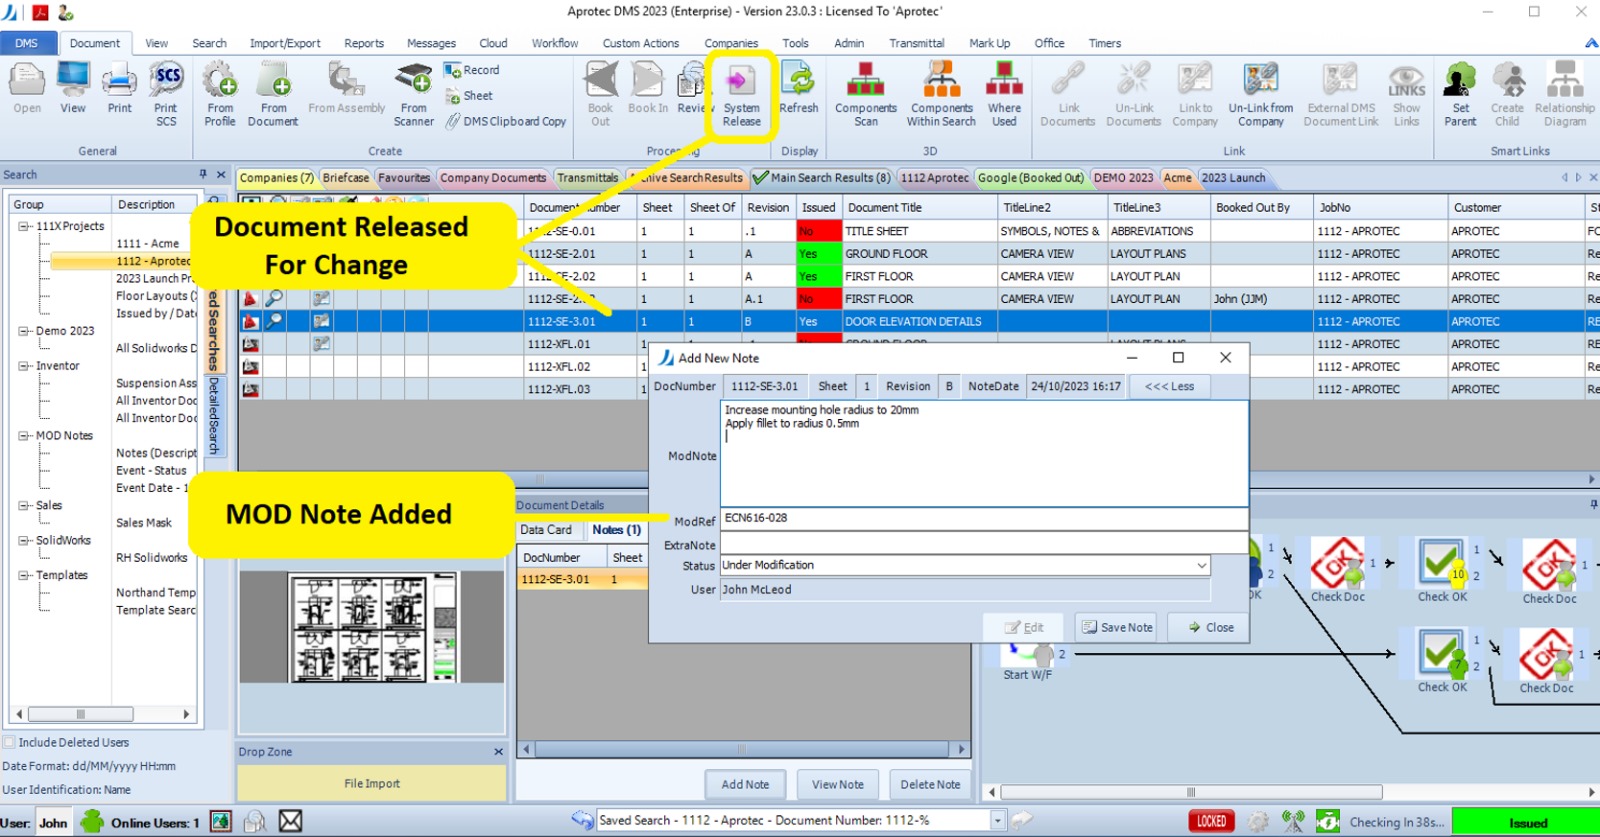Open the Status dropdown in Add New Note
Screen dimensions: 1600x837
(x=1201, y=565)
